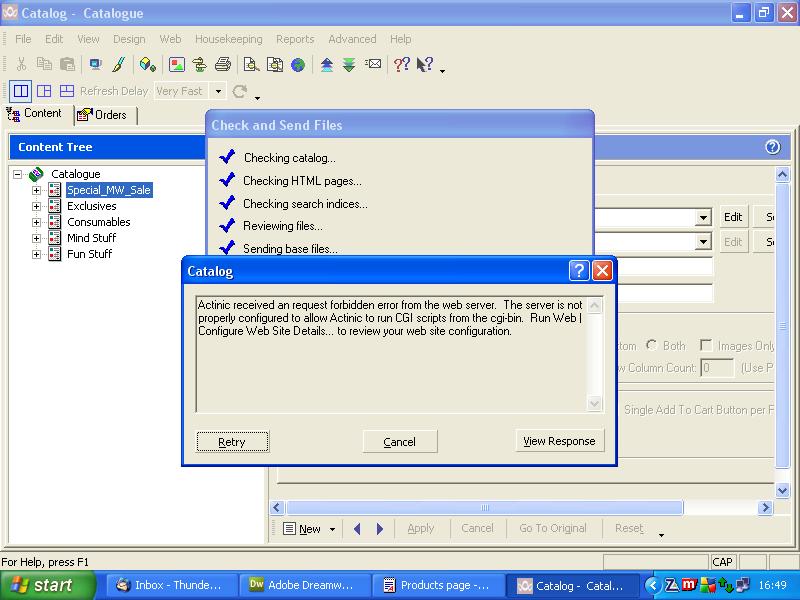
Task: Click the upload to web arrow icon
Action: [327, 65]
